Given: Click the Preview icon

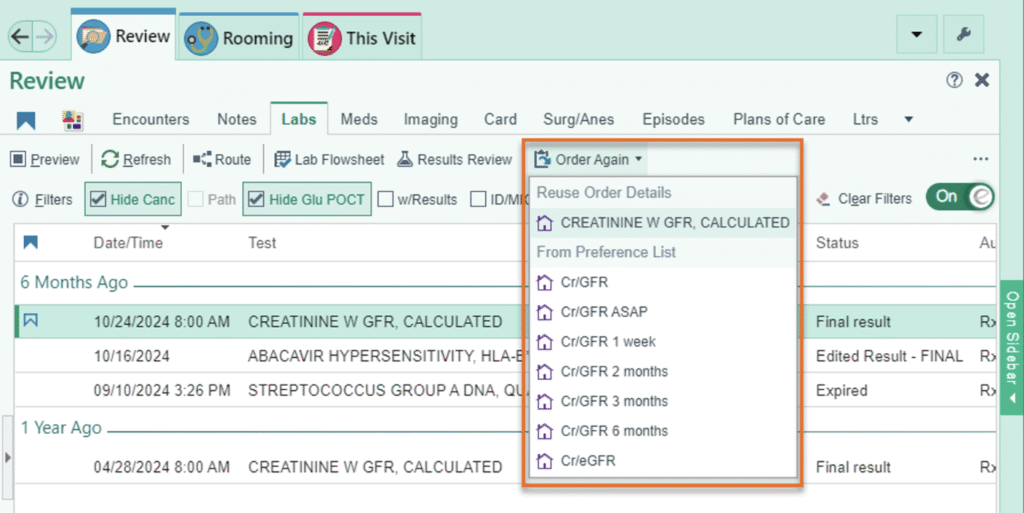Looking at the screenshot, I should pyautogui.click(x=18, y=159).
